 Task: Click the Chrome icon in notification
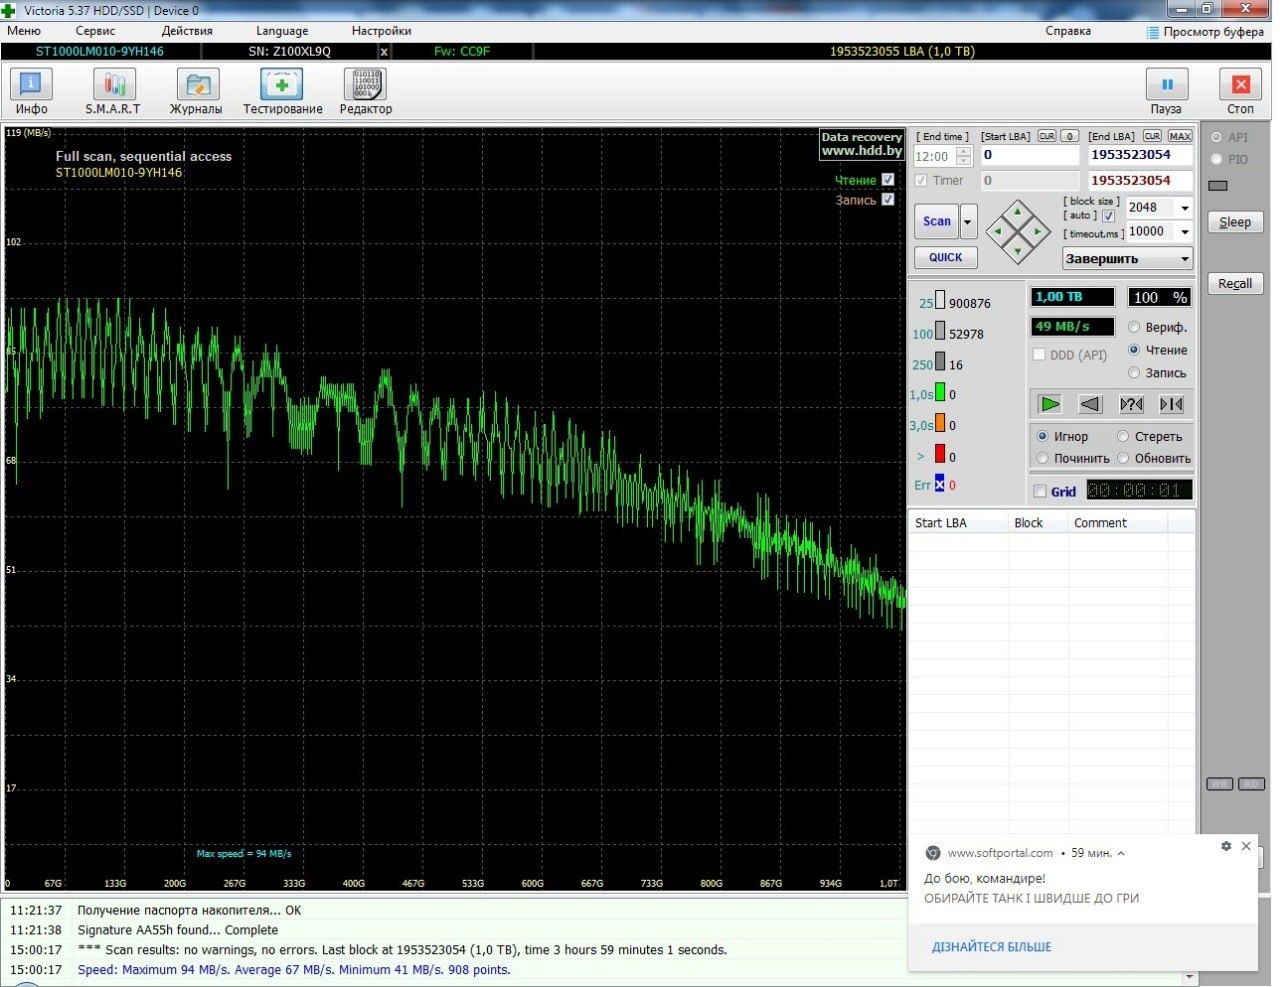(x=932, y=853)
